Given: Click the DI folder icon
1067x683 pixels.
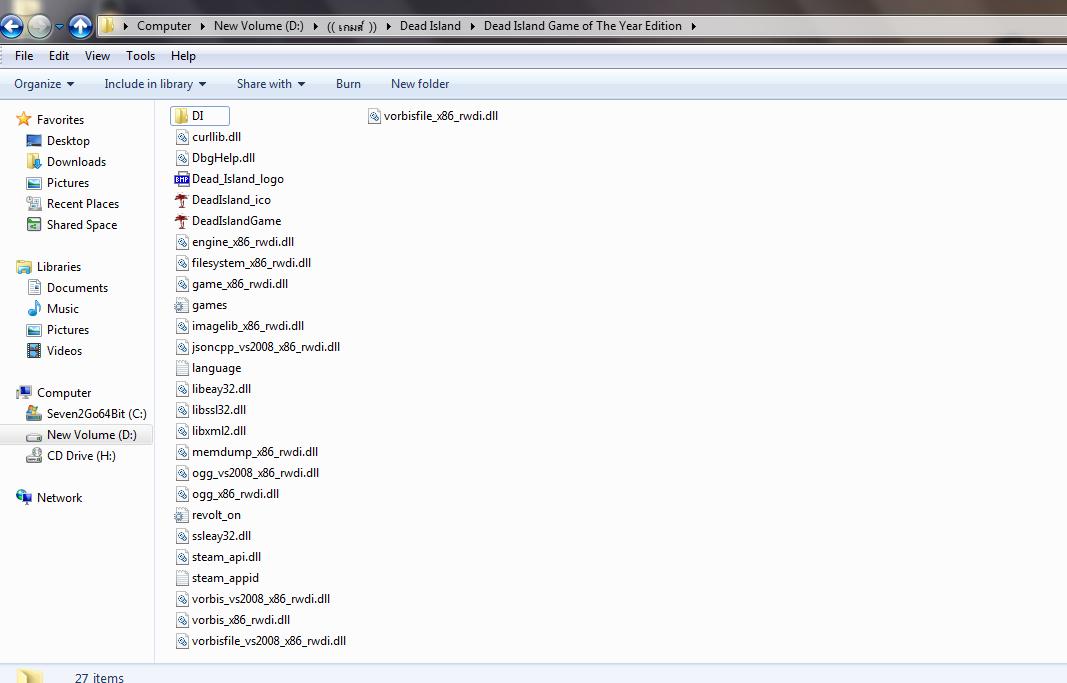Looking at the screenshot, I should [x=181, y=116].
